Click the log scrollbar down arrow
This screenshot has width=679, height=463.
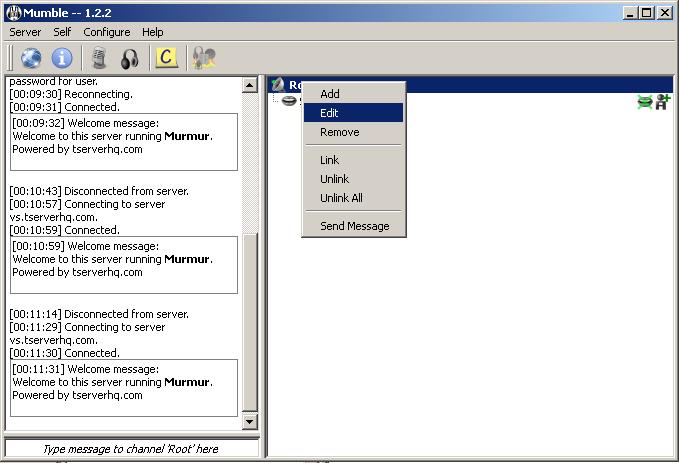[x=250, y=421]
